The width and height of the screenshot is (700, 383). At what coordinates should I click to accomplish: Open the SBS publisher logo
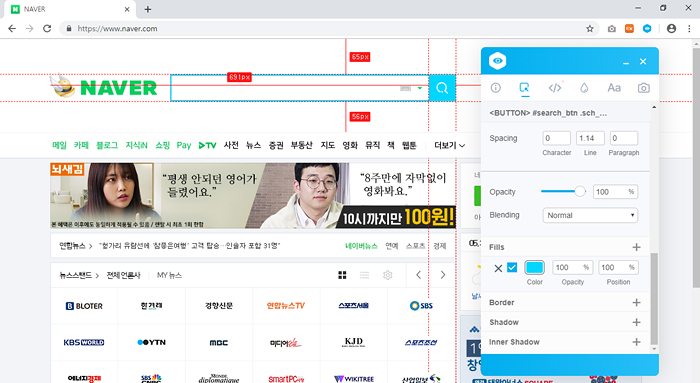pyautogui.click(x=421, y=306)
